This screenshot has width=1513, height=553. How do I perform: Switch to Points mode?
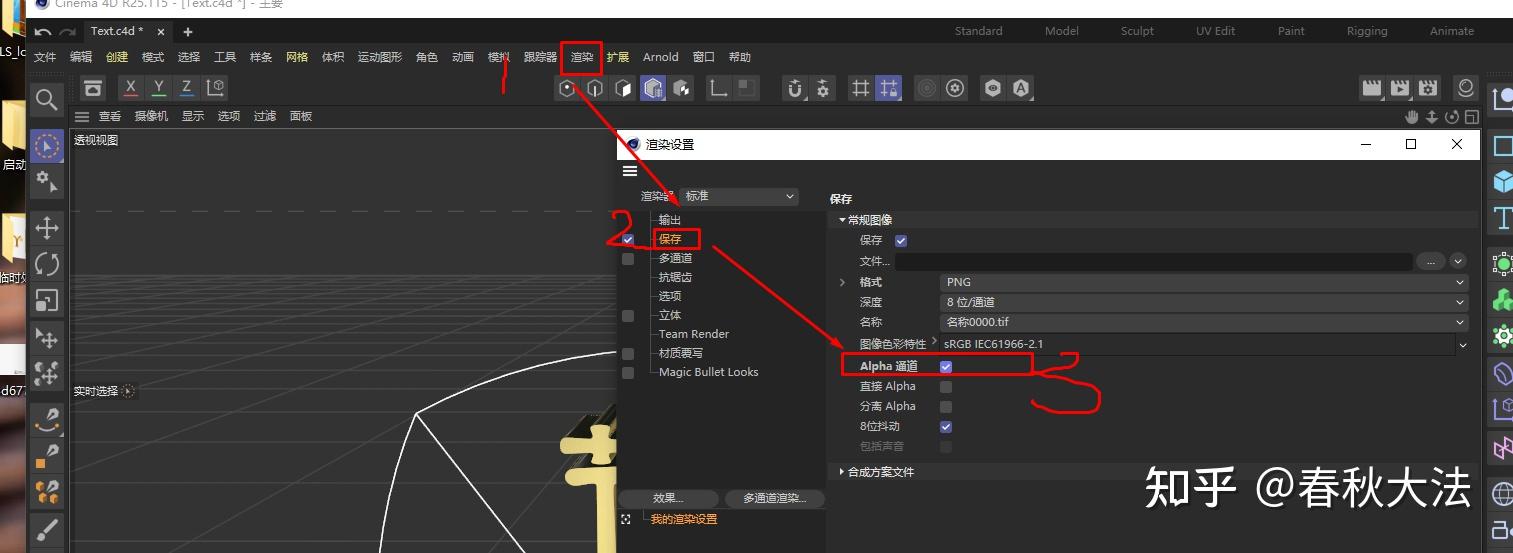click(x=567, y=89)
